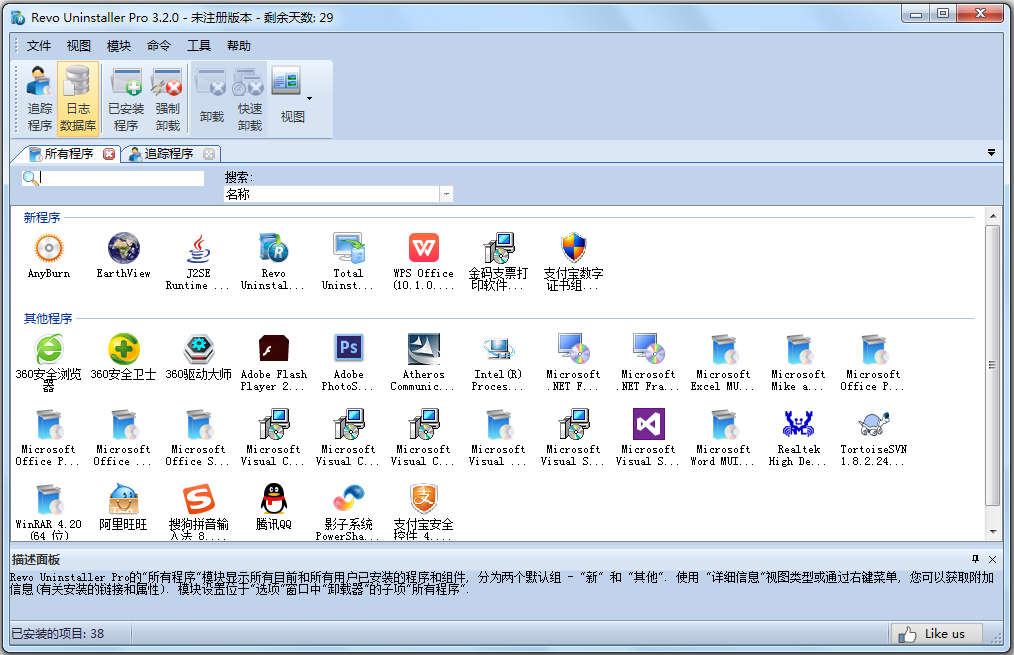Viewport: 1014px width, 655px height.
Task: Open the 名称 search-by dropdown
Action: pos(446,194)
